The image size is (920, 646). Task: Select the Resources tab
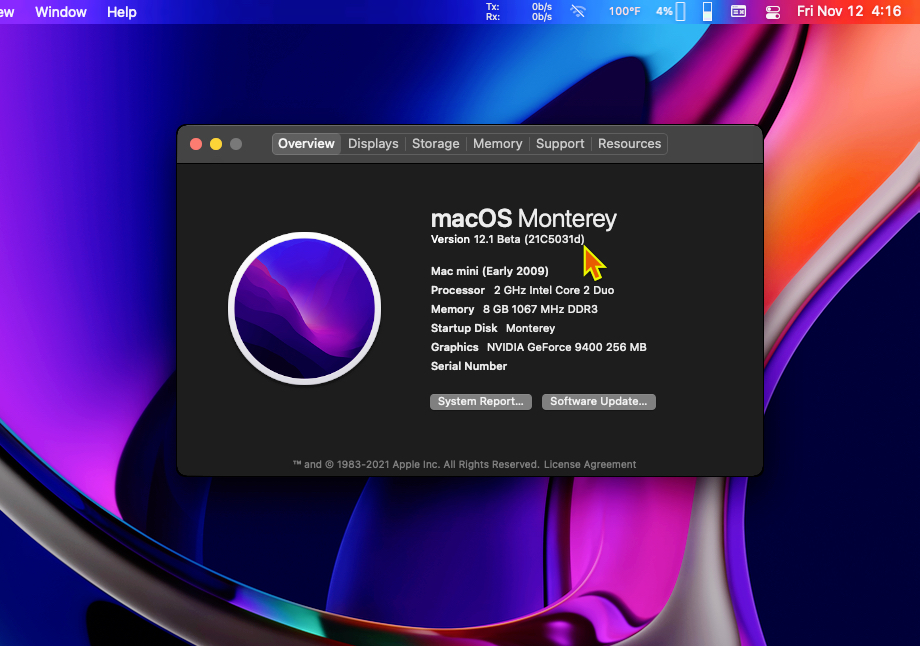(629, 144)
